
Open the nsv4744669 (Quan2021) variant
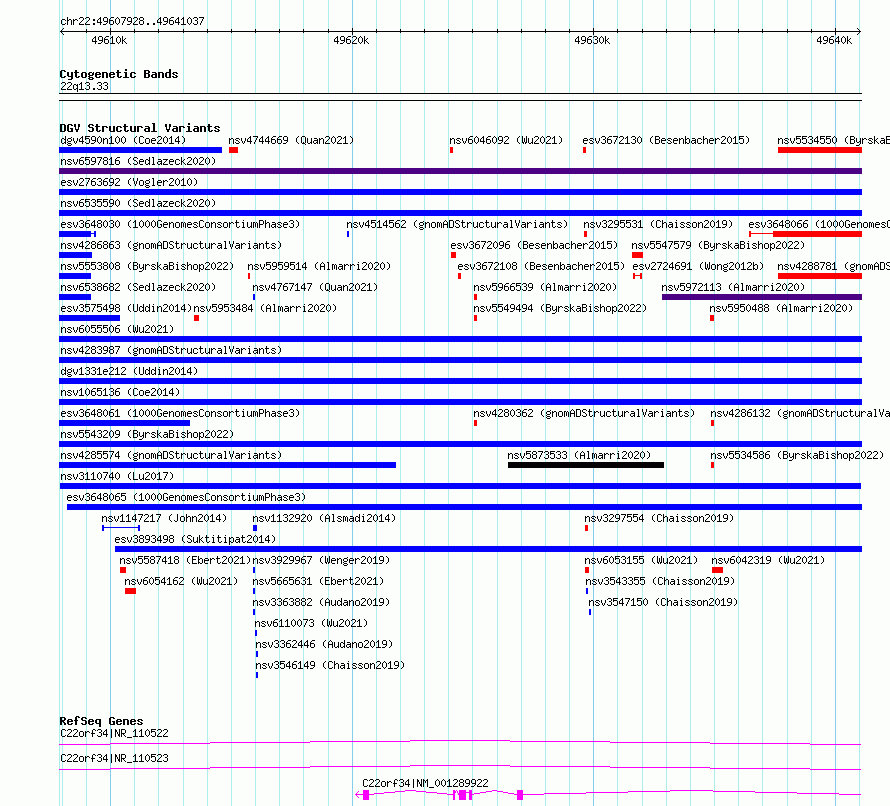point(291,140)
